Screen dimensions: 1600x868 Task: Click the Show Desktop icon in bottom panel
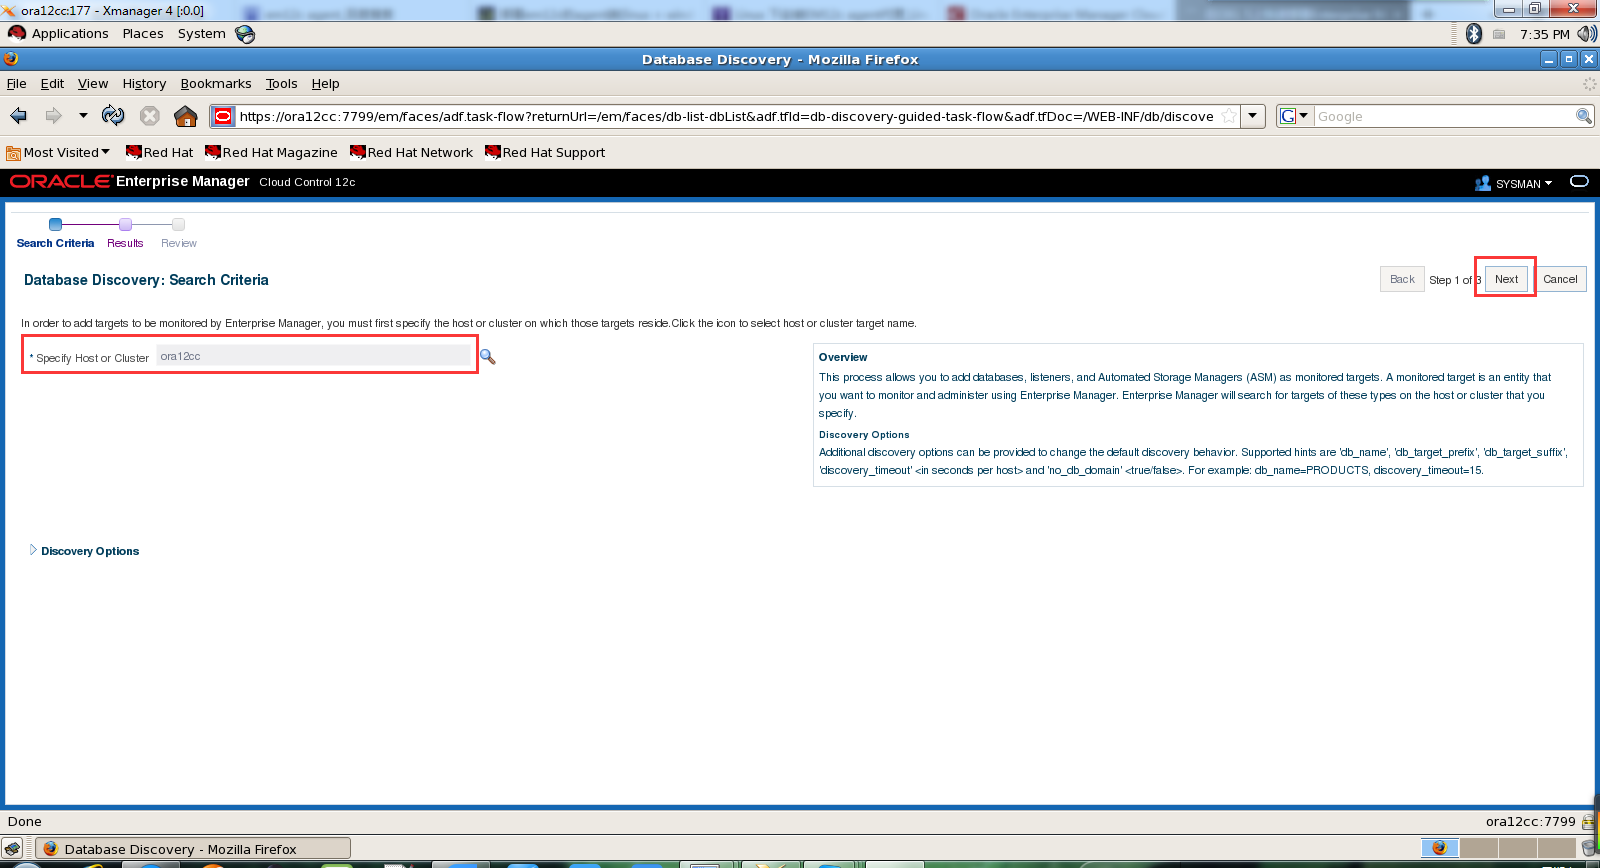13,849
